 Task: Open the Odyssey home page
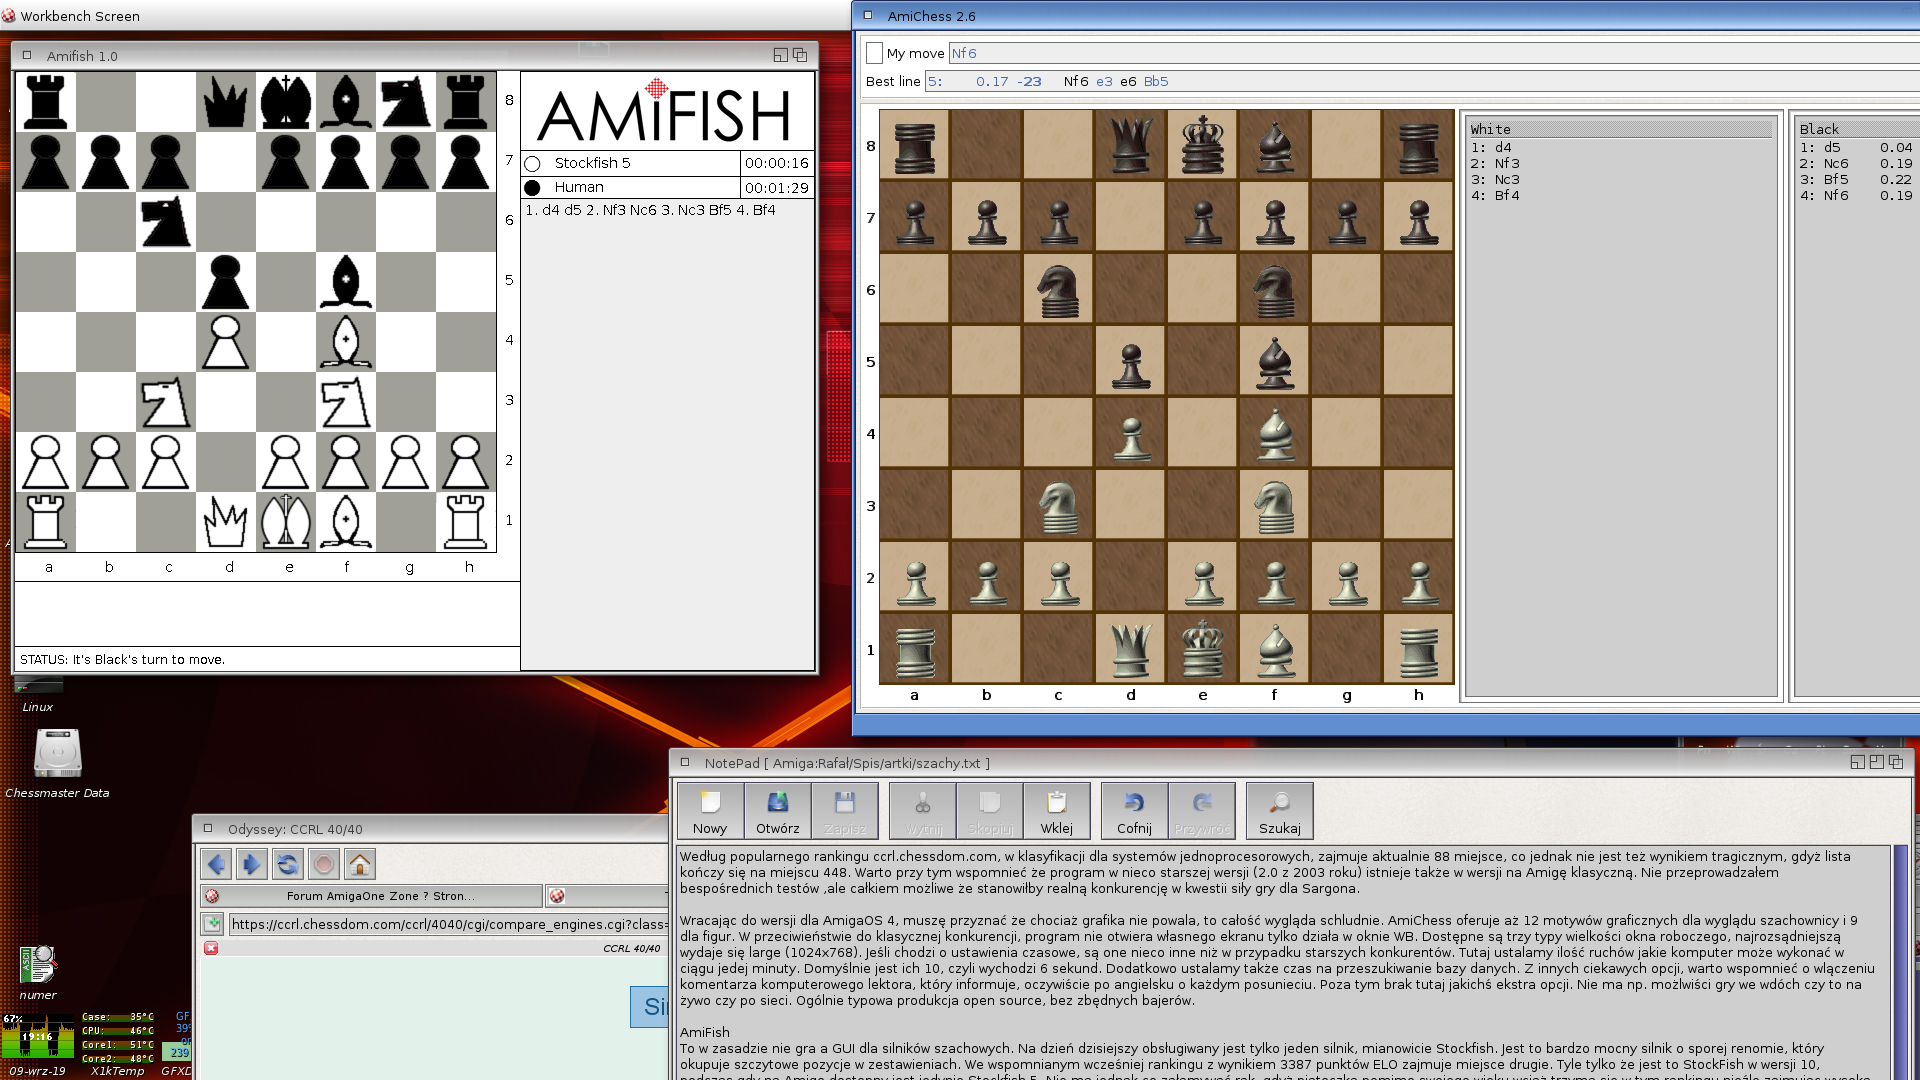[360, 864]
